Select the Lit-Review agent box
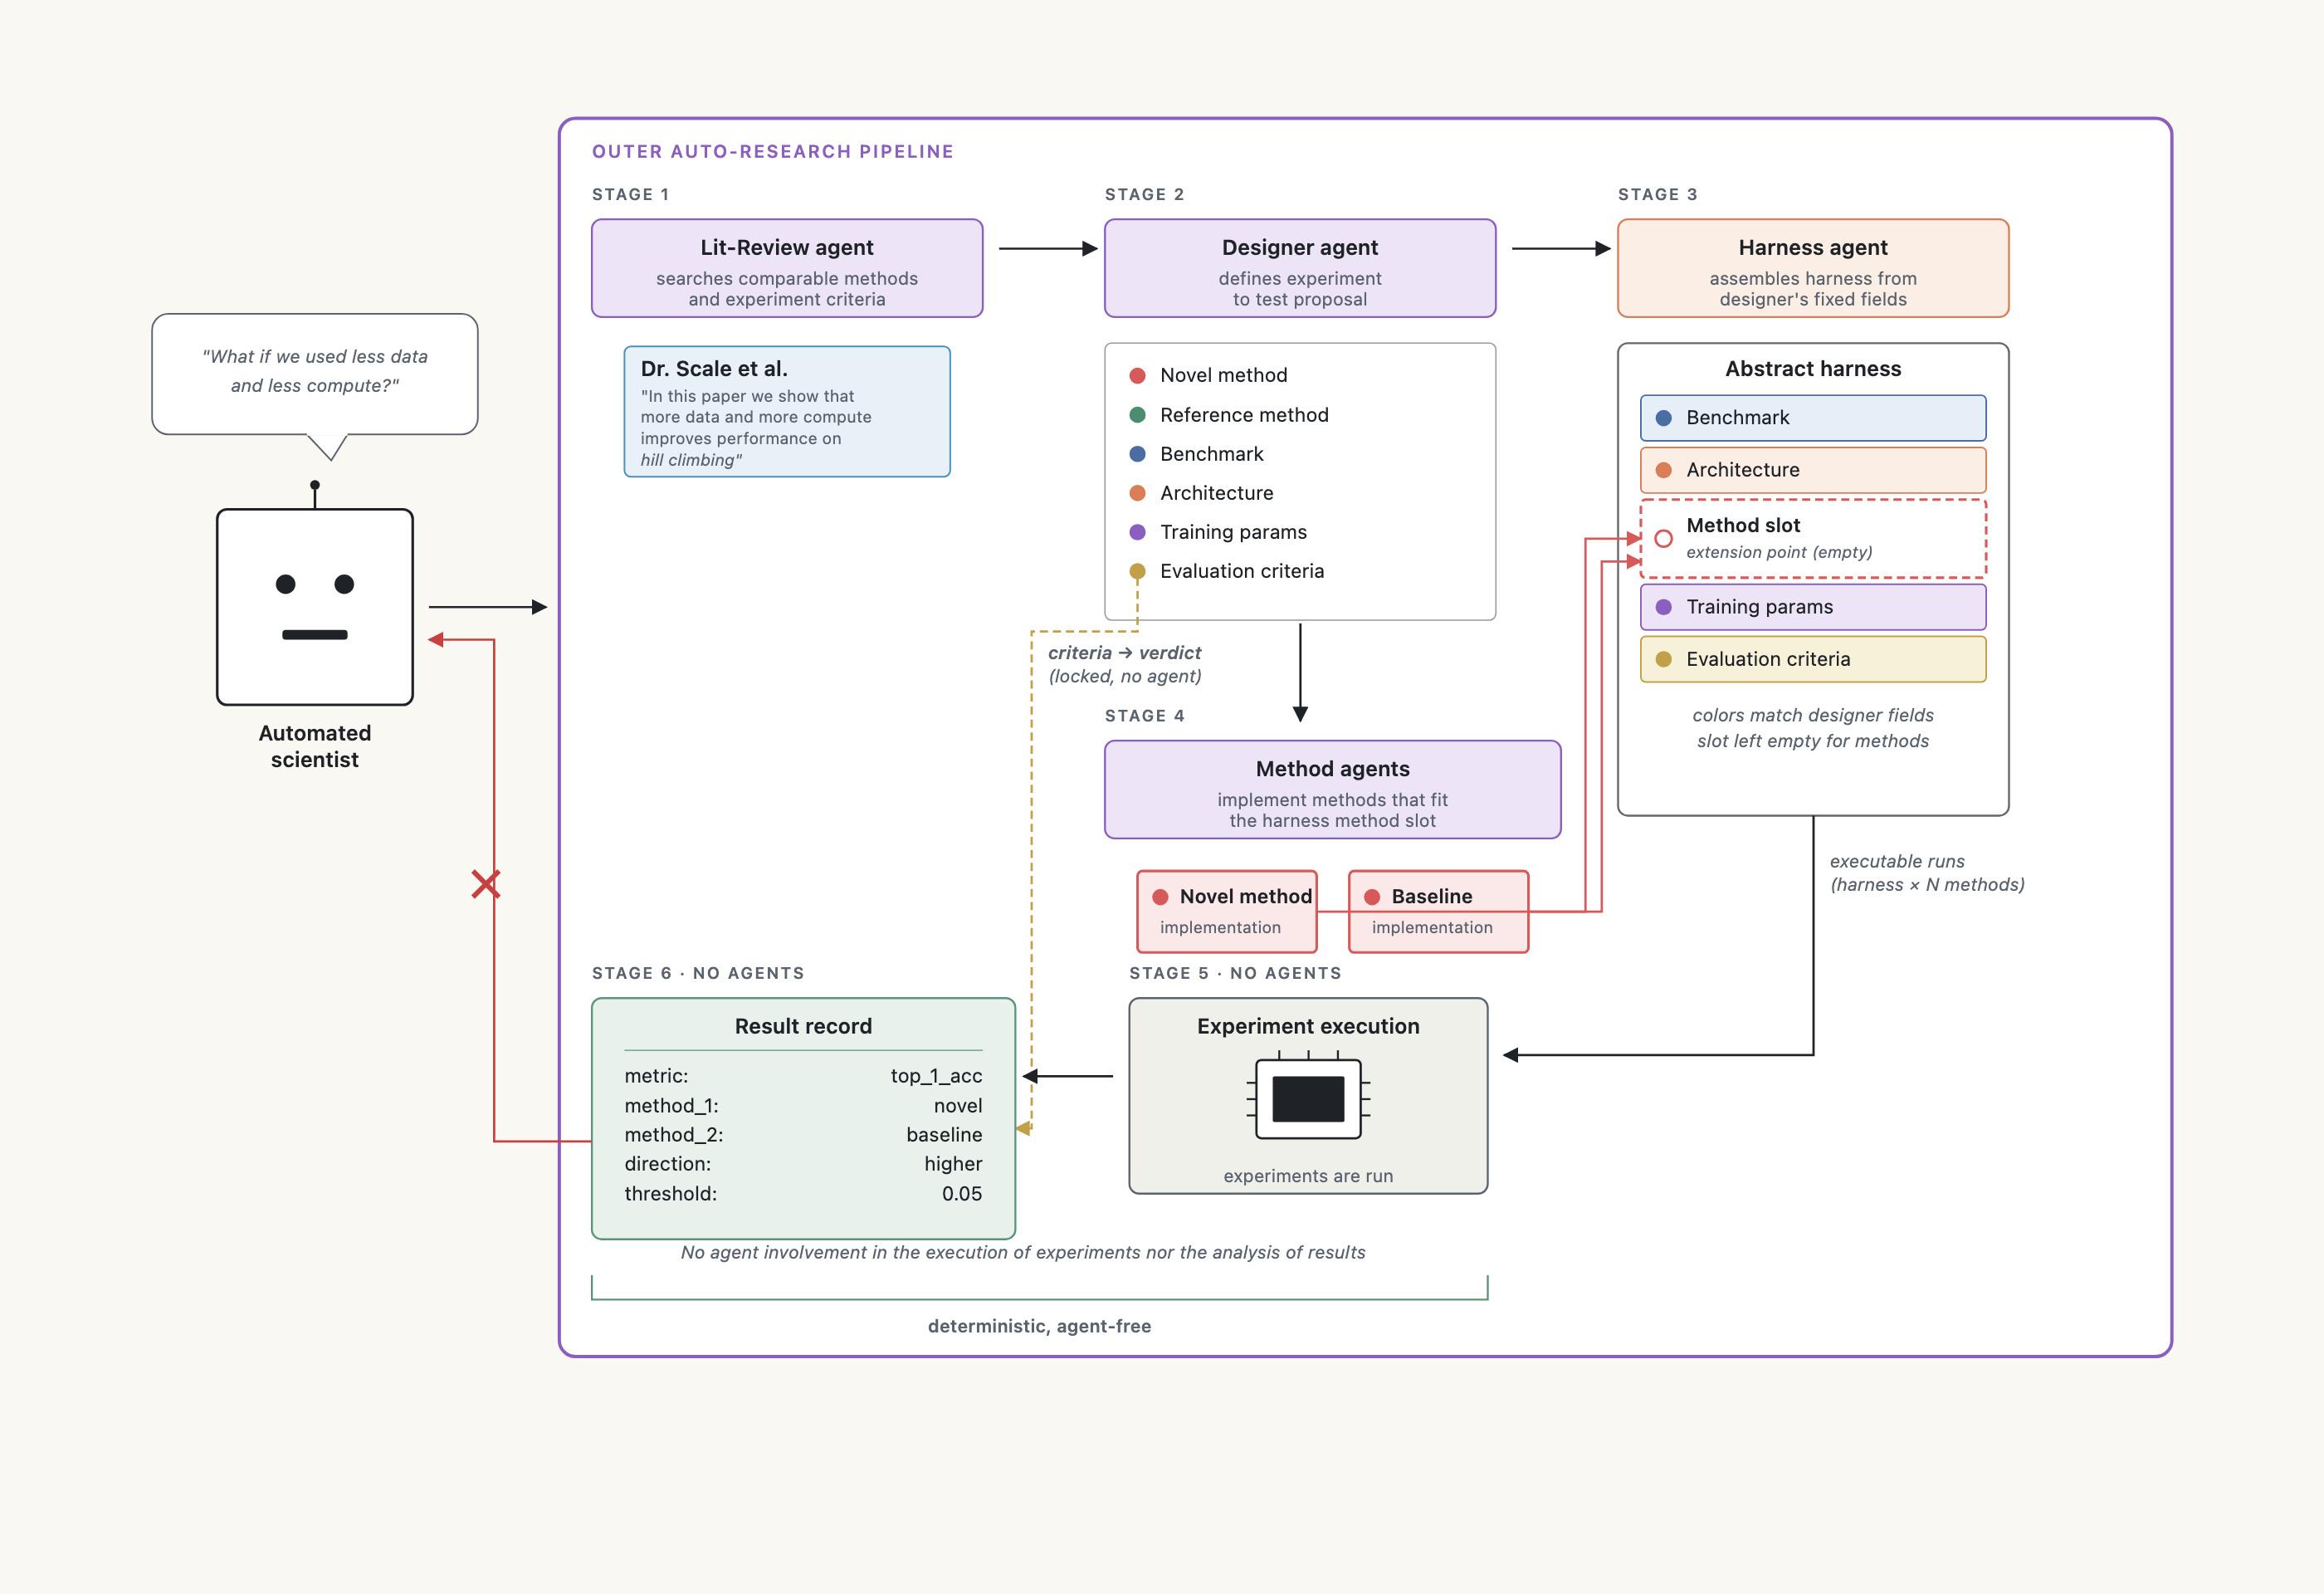2324x1594 pixels. point(787,268)
